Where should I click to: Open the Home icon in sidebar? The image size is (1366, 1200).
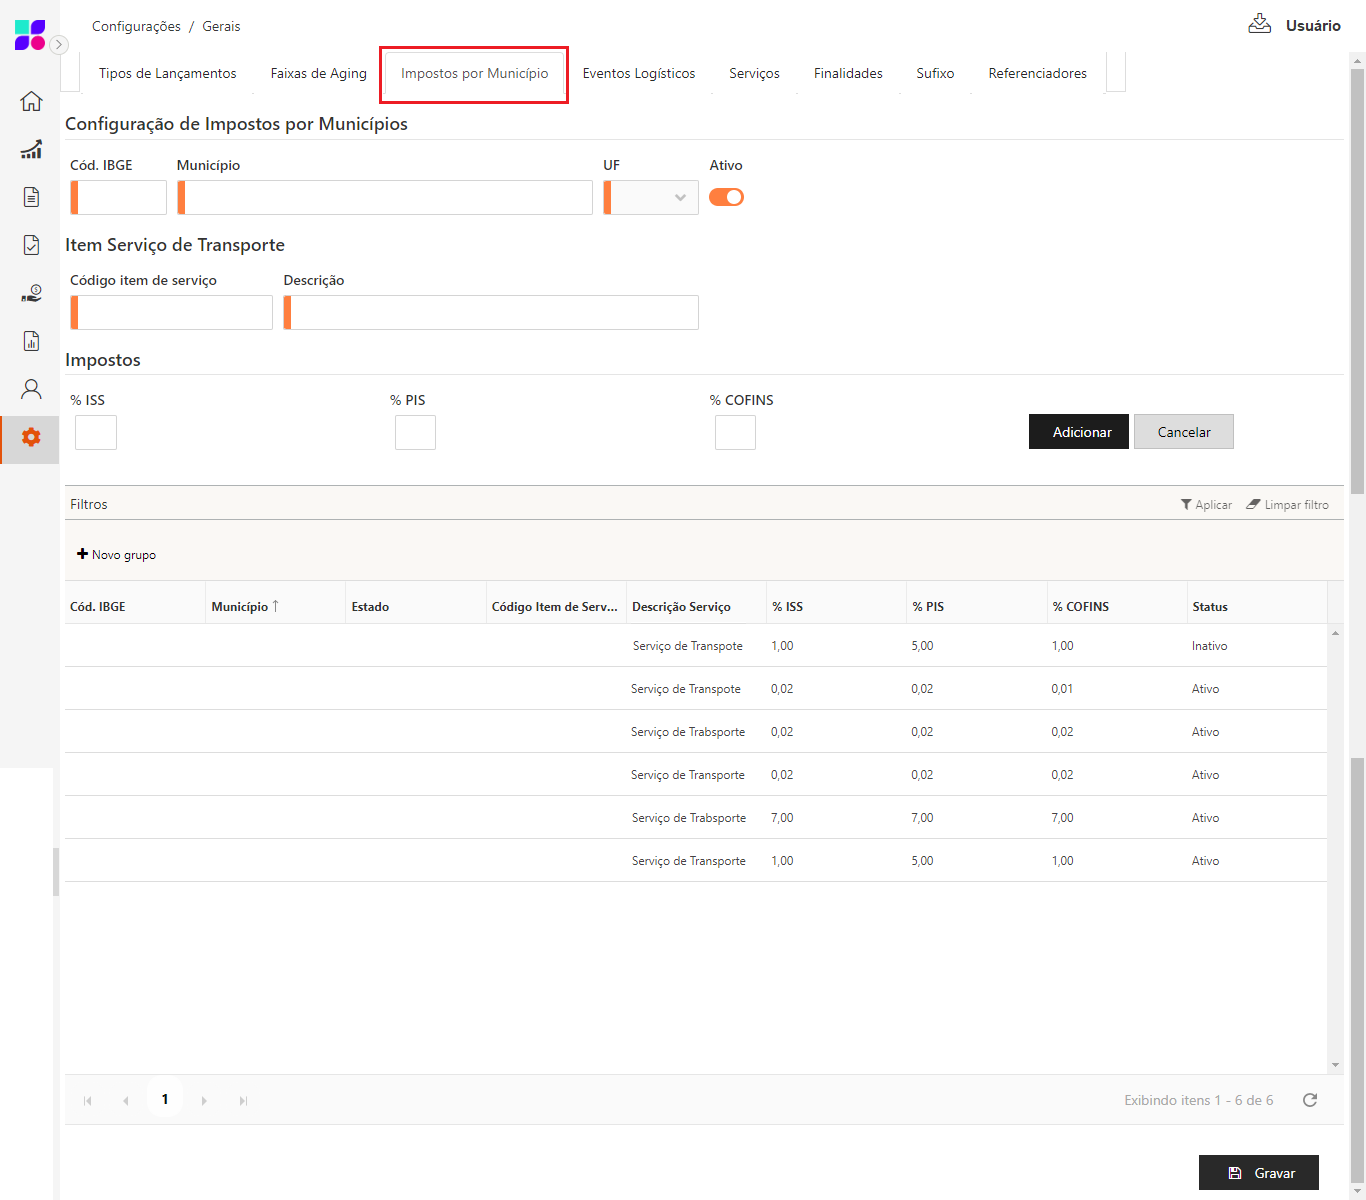click(x=31, y=101)
